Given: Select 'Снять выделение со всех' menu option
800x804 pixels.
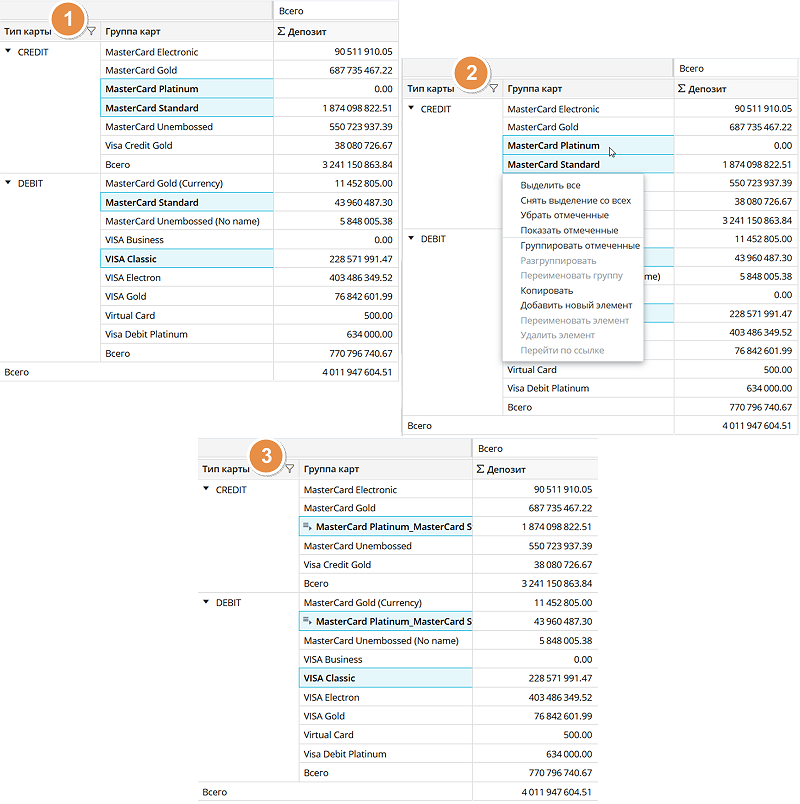Looking at the screenshot, I should 575,201.
